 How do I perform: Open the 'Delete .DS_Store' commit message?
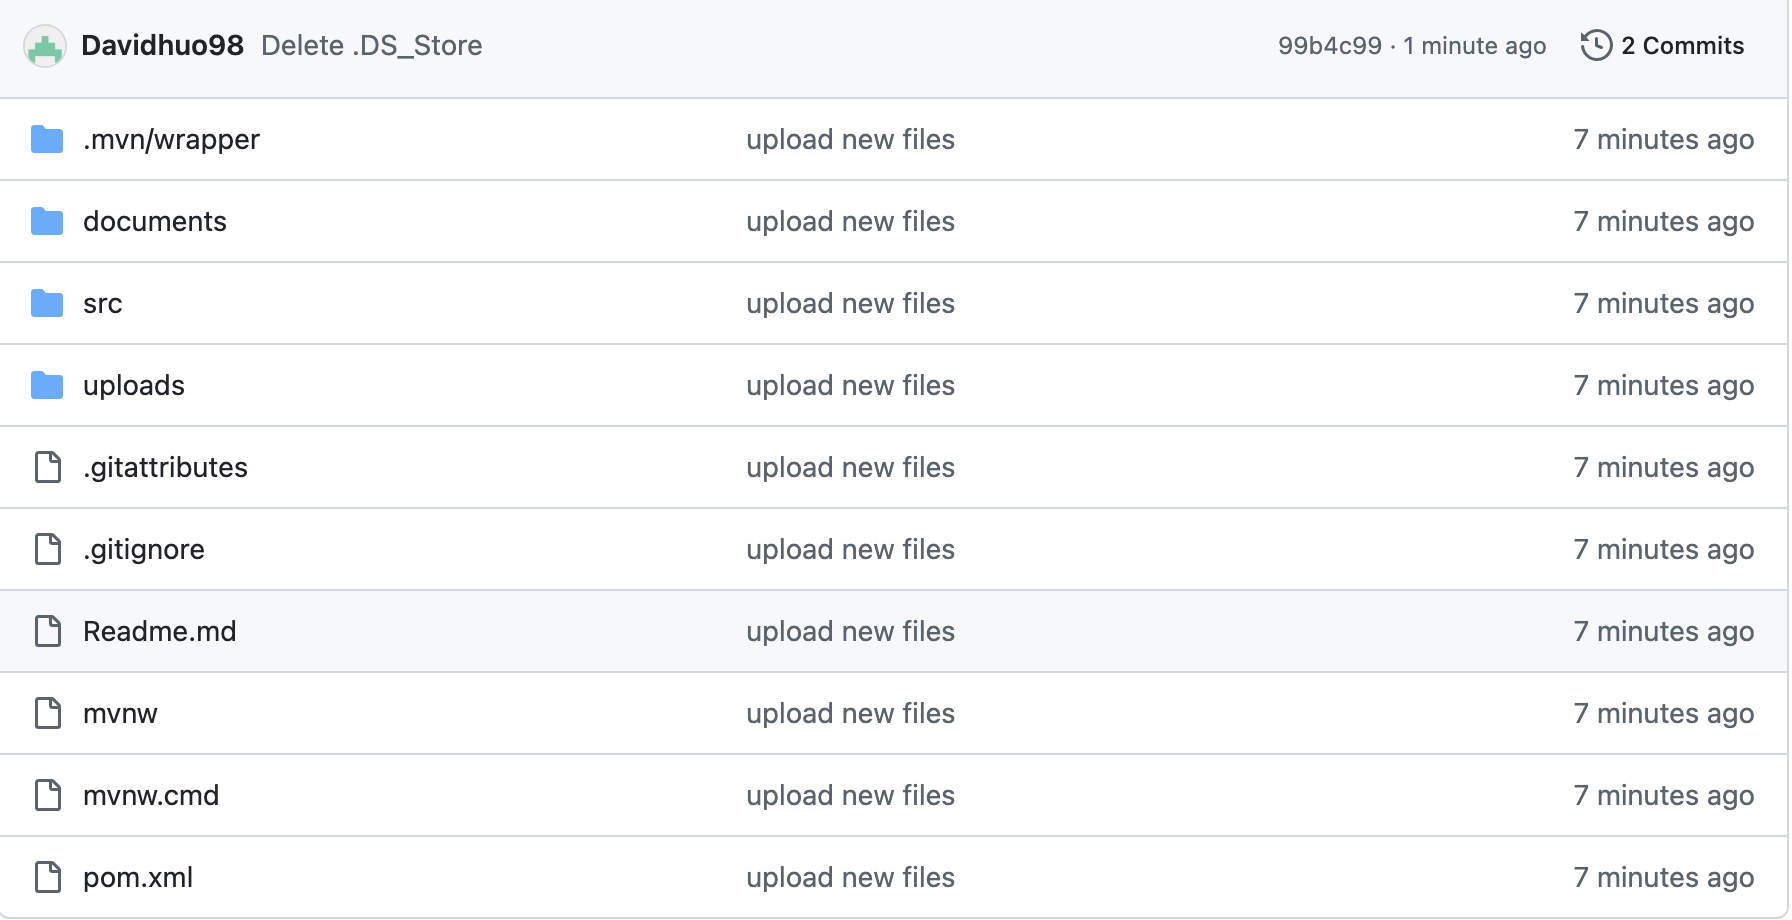pyautogui.click(x=371, y=46)
